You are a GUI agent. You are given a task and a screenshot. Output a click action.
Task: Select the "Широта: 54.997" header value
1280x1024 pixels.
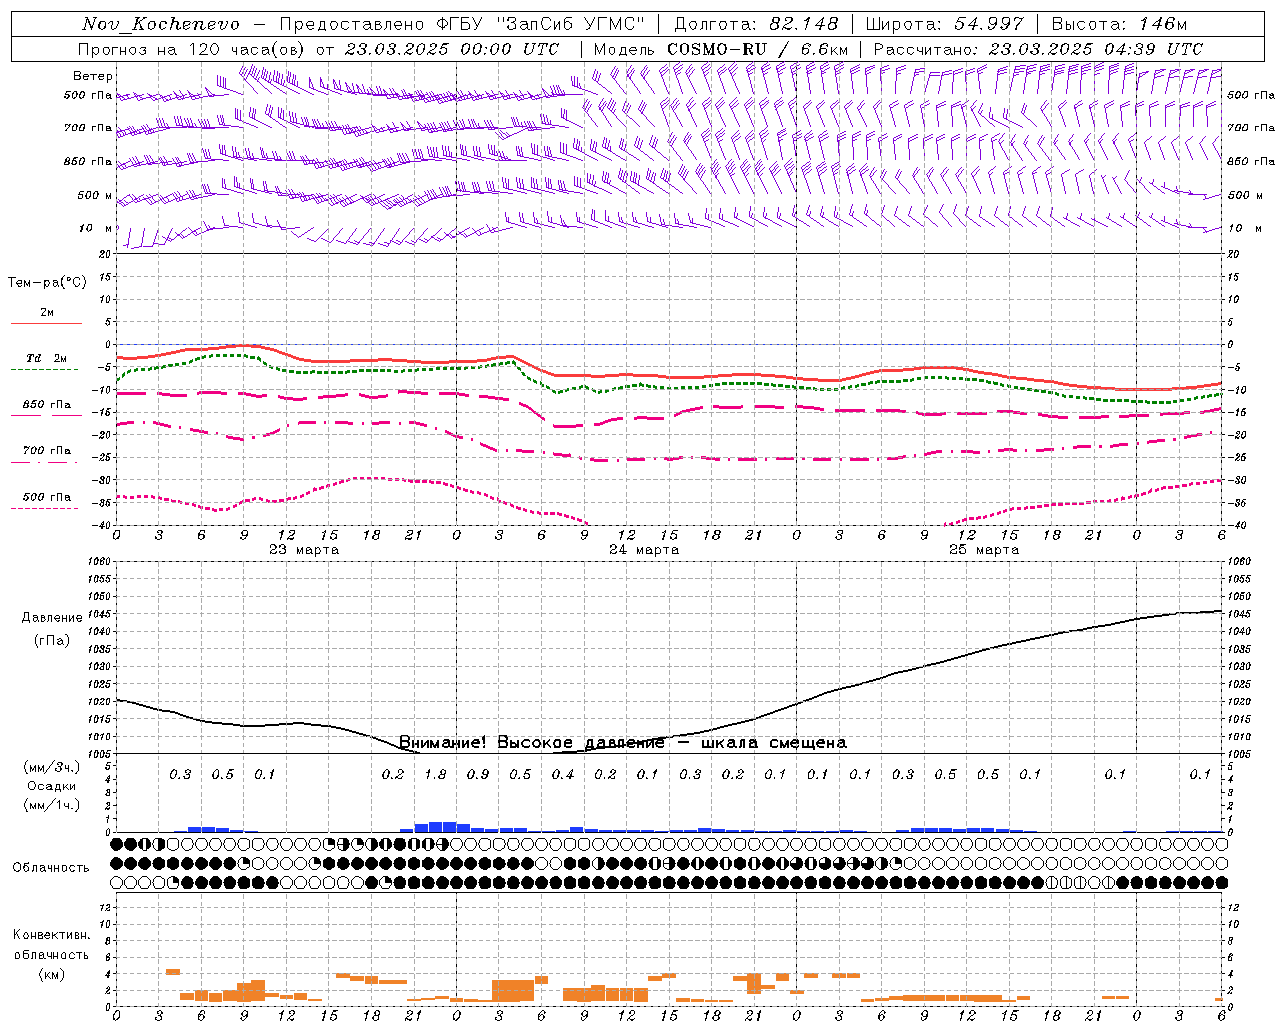coord(945,24)
